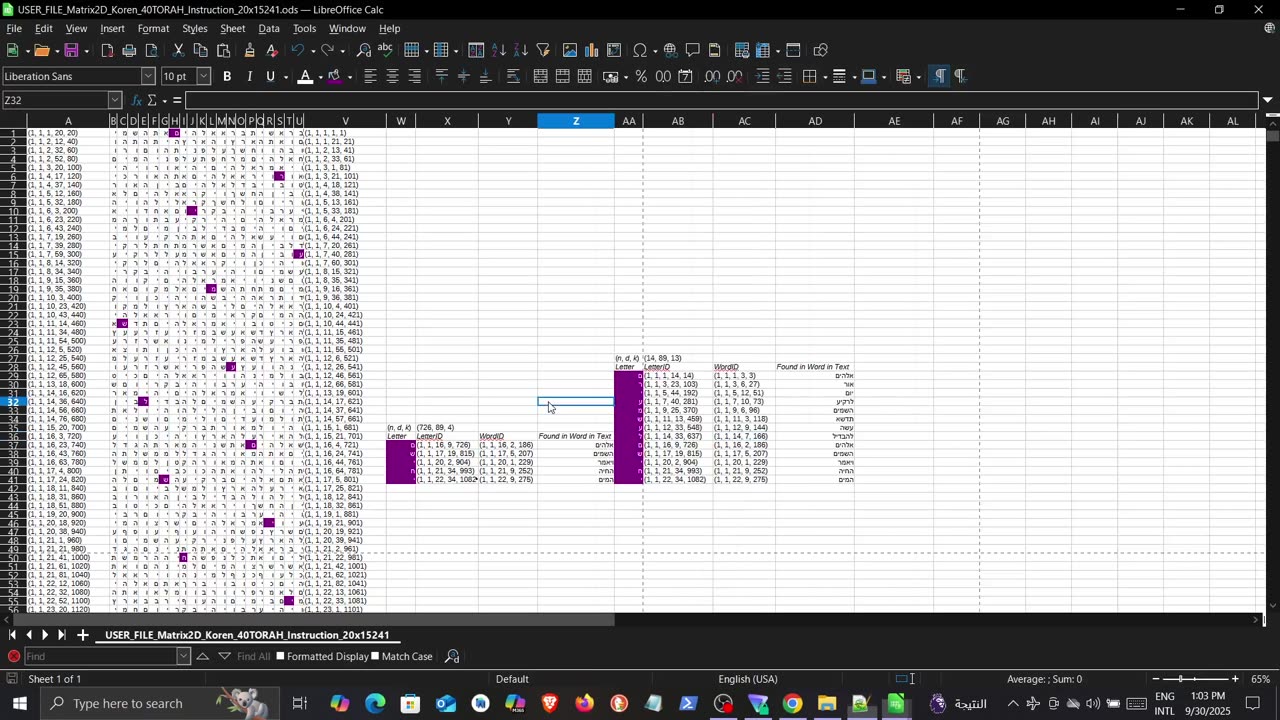1280x720 pixels.
Task: Sort descending
Action: coord(521,50)
